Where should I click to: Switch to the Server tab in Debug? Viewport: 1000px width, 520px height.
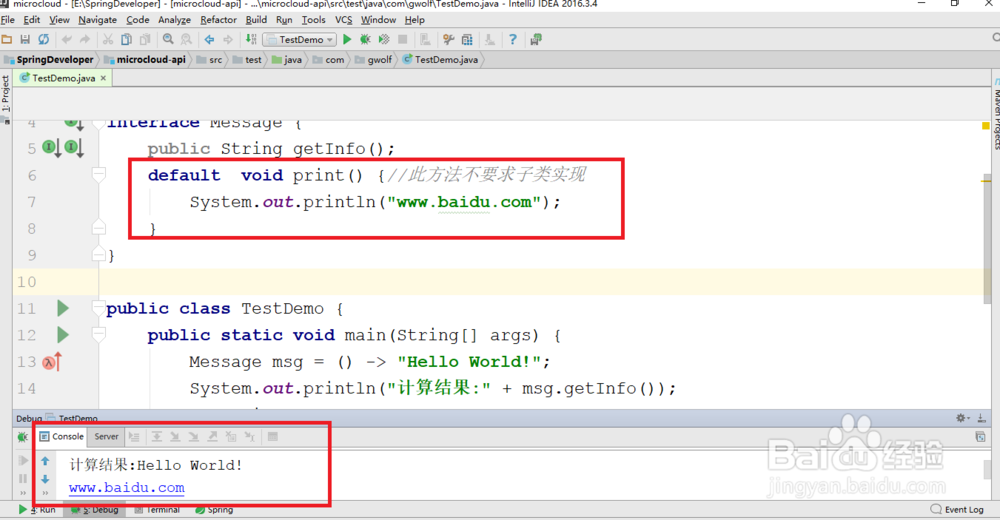(x=106, y=436)
